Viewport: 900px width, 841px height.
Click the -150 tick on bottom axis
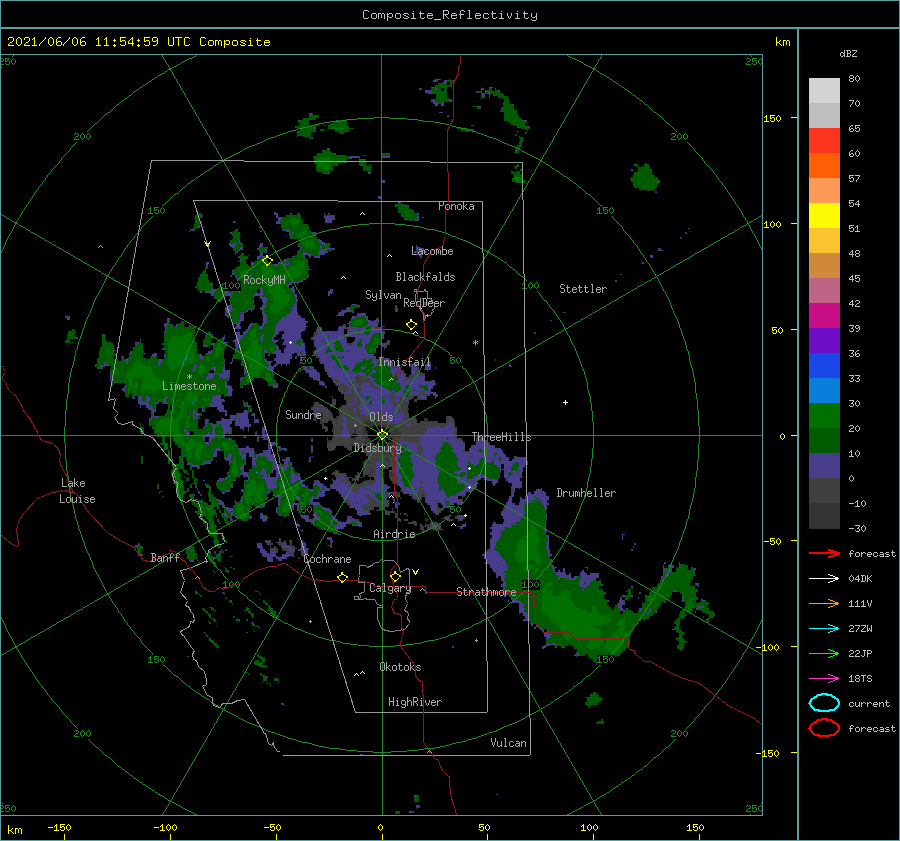click(59, 827)
